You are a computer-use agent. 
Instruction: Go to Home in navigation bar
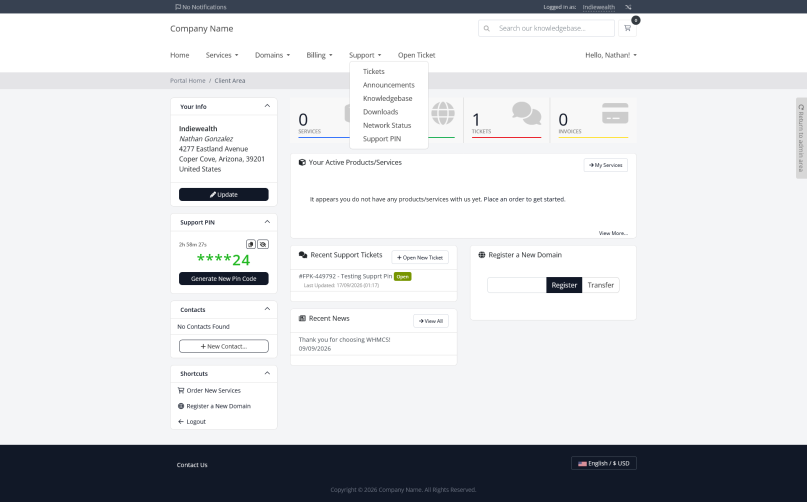coord(180,55)
